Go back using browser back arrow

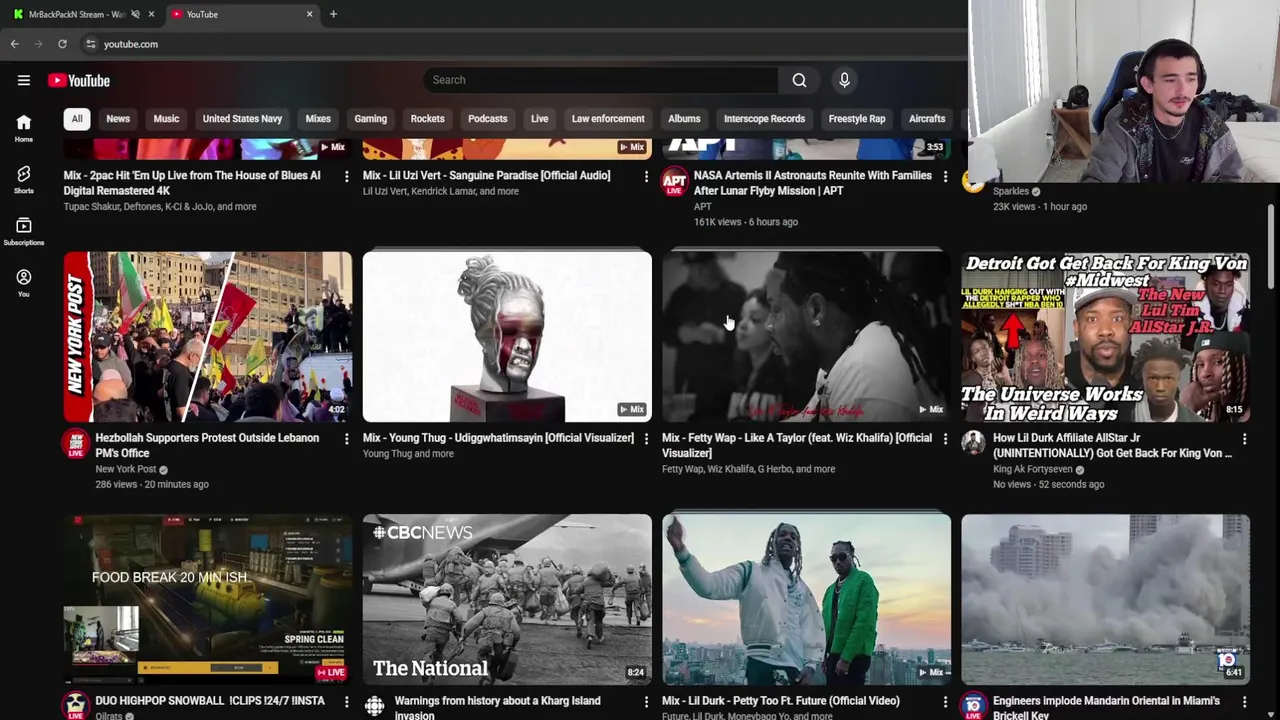click(14, 44)
